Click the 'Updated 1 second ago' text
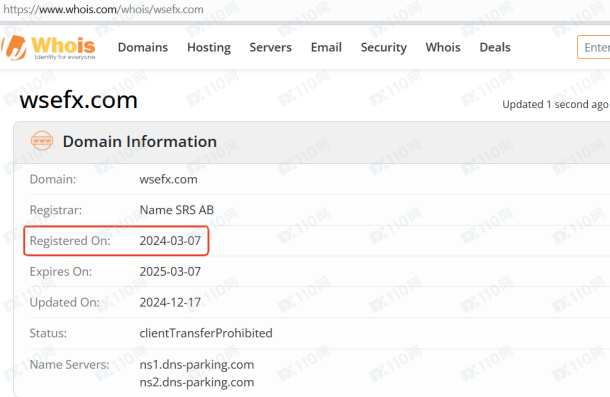 [x=555, y=104]
